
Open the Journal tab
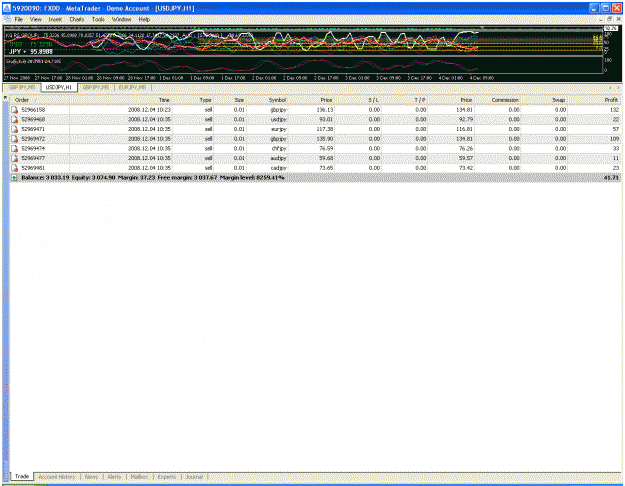(x=194, y=476)
